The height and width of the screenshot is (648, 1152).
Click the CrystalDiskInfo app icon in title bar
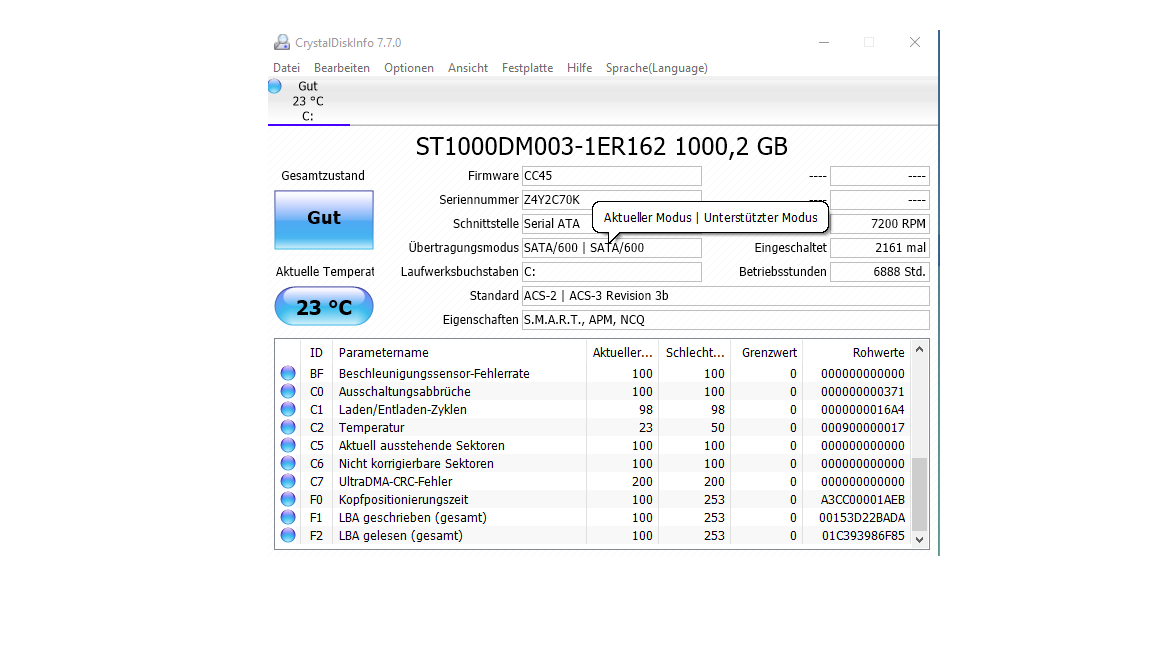click(x=281, y=43)
